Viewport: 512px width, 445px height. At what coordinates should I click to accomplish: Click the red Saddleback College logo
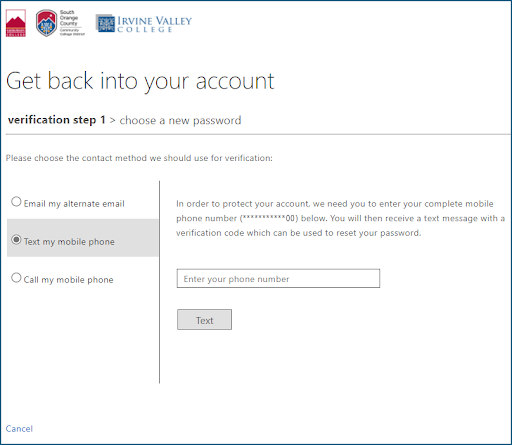(16, 23)
